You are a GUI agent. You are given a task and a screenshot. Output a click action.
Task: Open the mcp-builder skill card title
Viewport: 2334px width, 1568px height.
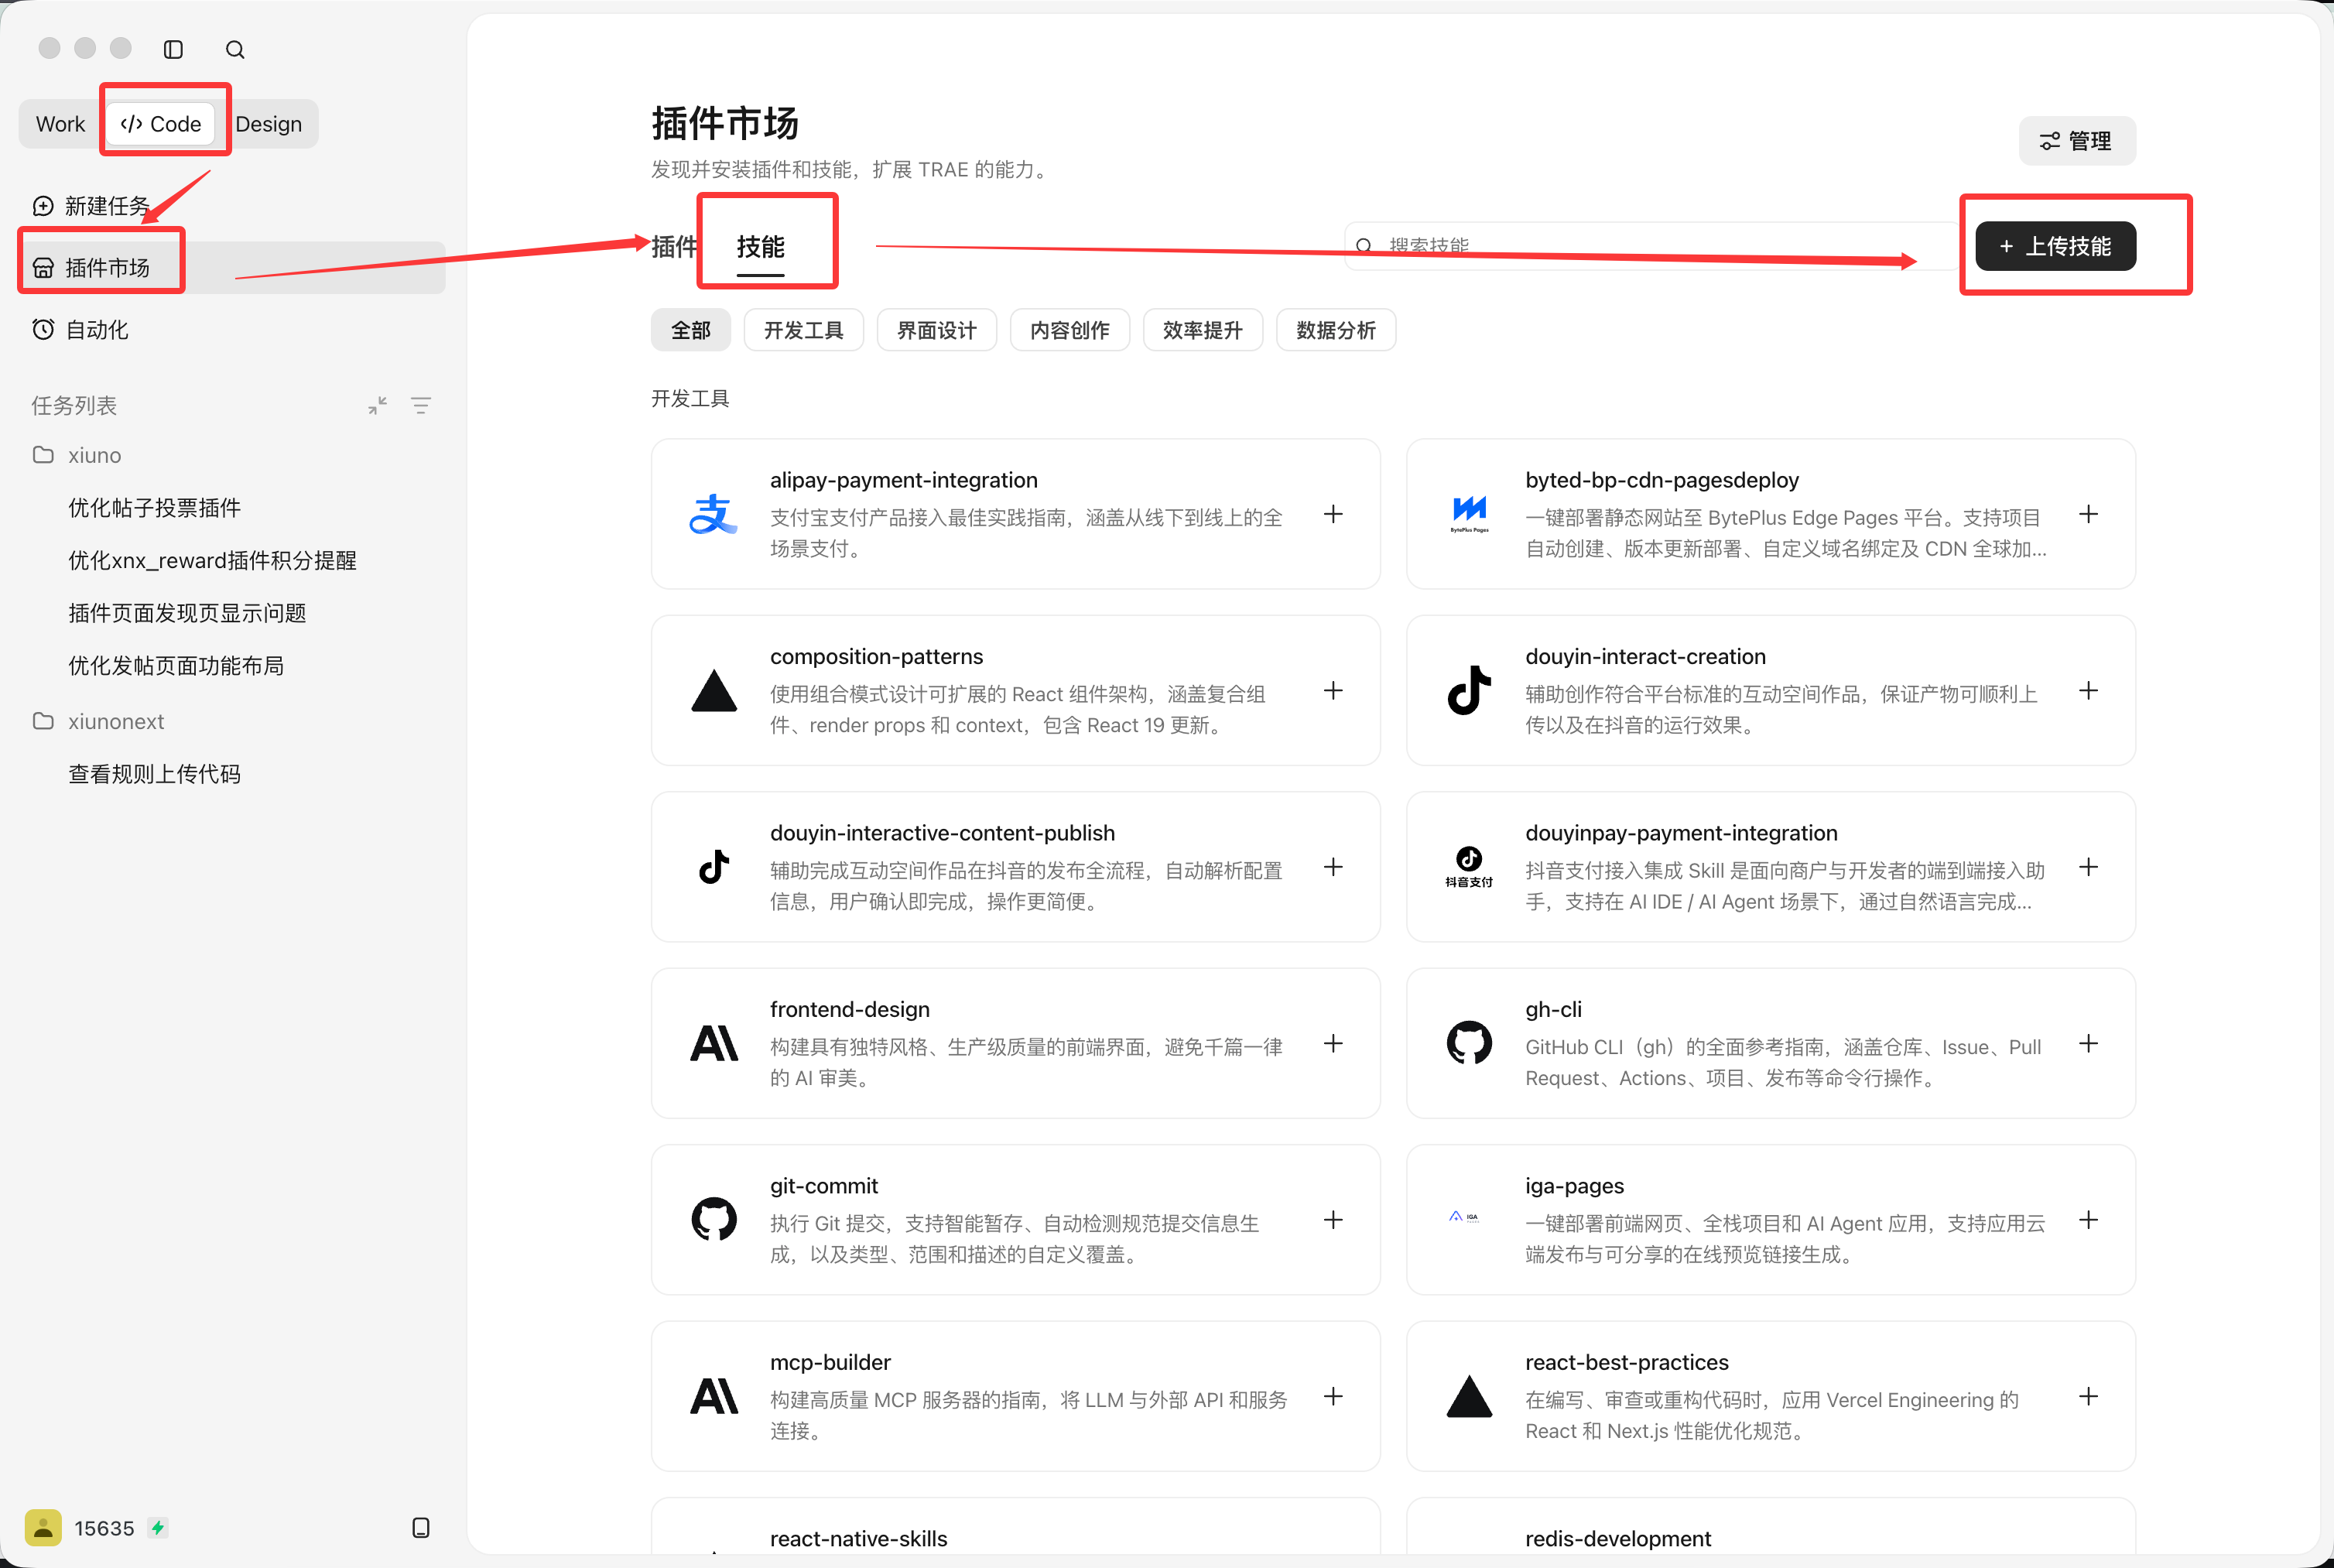click(830, 1362)
